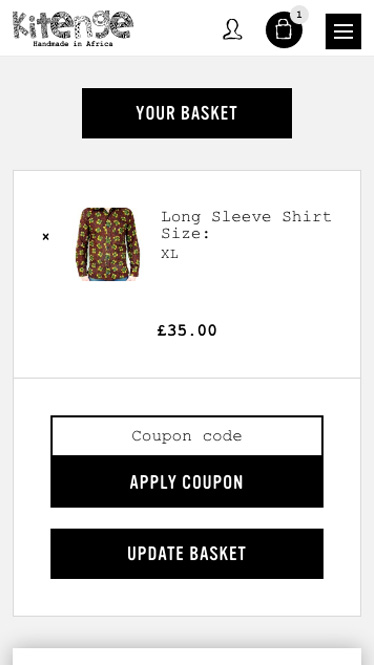Apply the coupon
Screen dimensions: 374x665
pos(187,482)
